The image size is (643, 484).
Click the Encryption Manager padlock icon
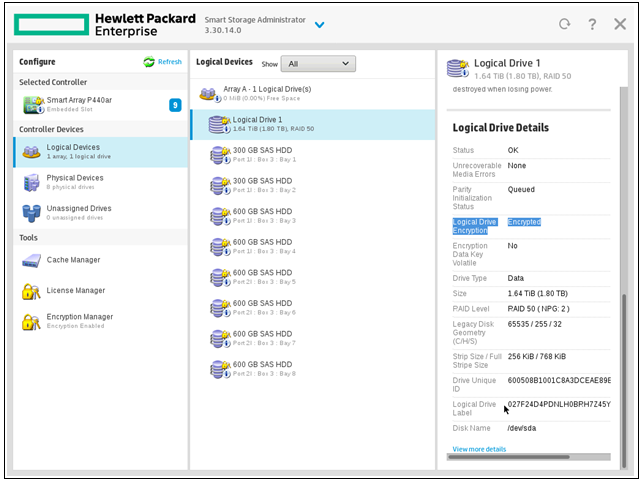tap(31, 322)
